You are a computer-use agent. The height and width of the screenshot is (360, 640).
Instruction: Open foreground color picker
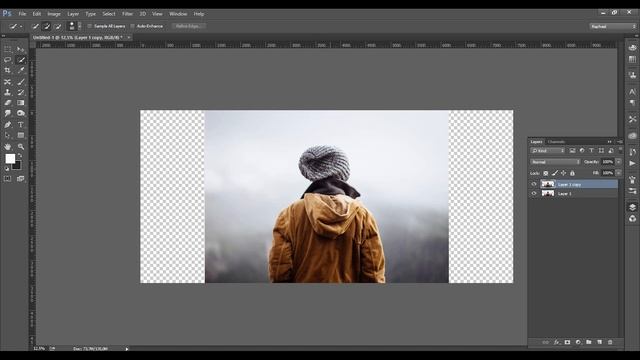[x=10, y=158]
